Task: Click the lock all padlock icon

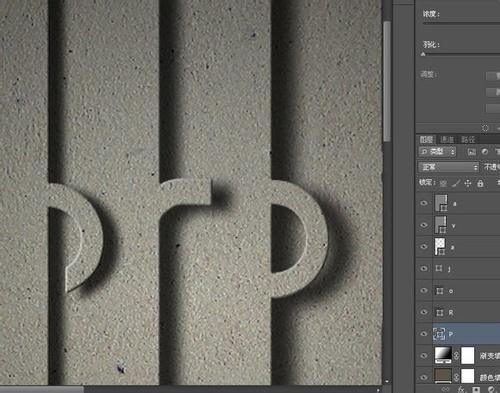Action: (480, 183)
